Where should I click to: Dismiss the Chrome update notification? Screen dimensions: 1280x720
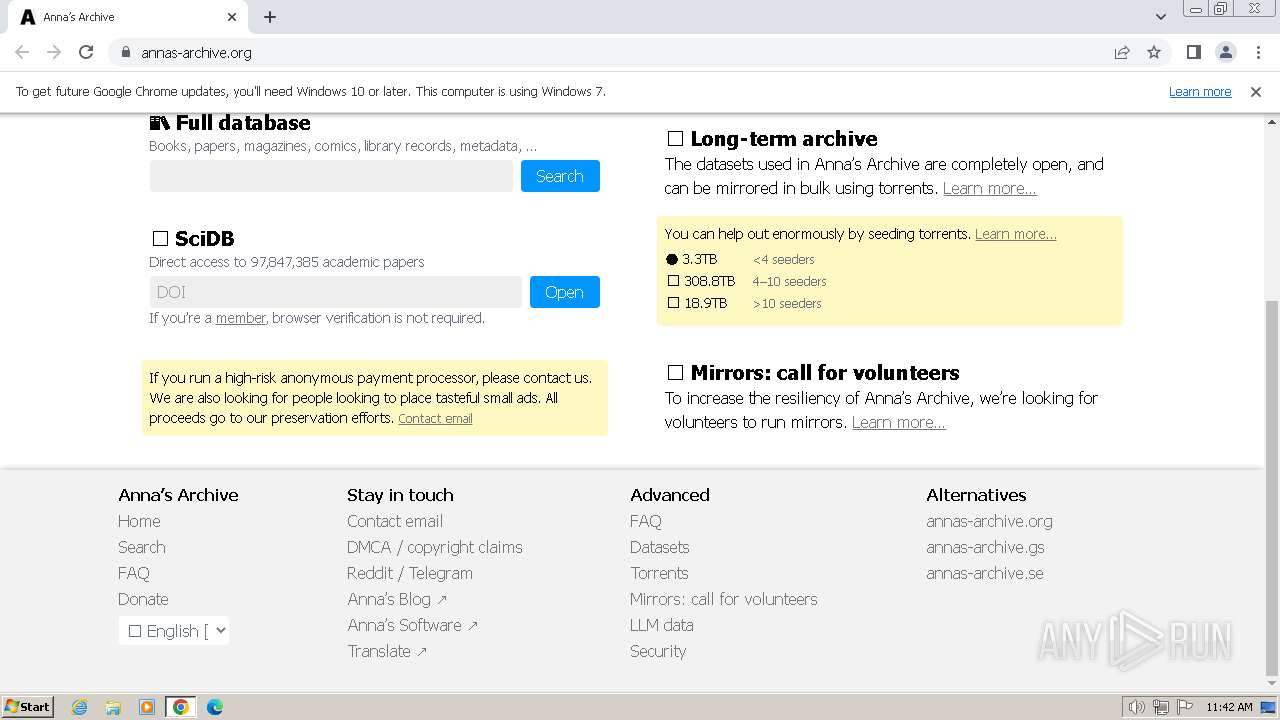(1256, 91)
